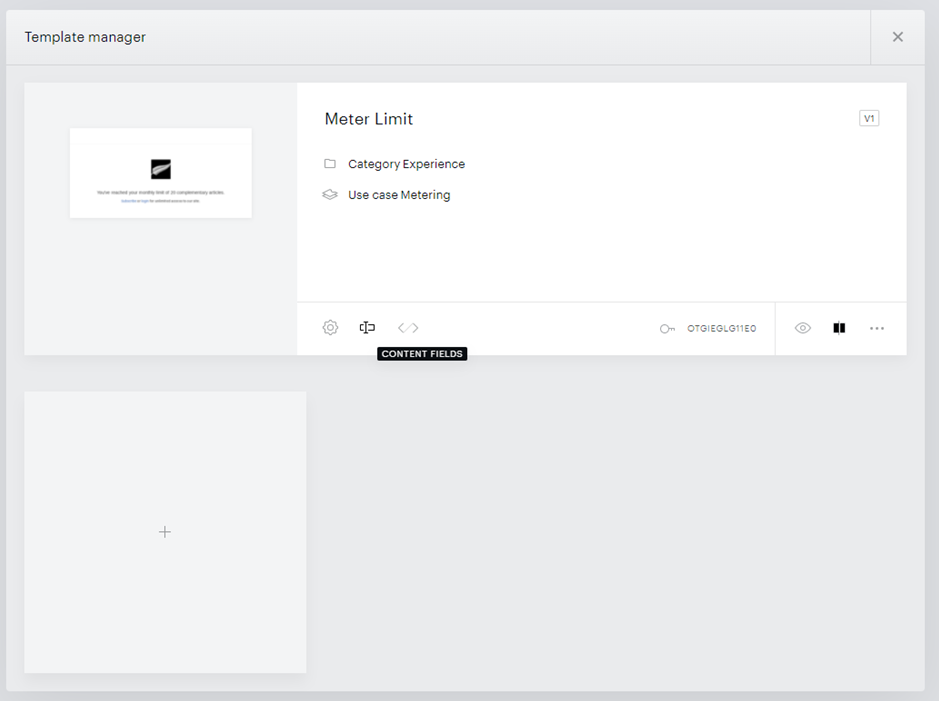Viewport: 939px width, 701px height.
Task: Open the Meter Limit thumbnail preview
Action: 160,173
